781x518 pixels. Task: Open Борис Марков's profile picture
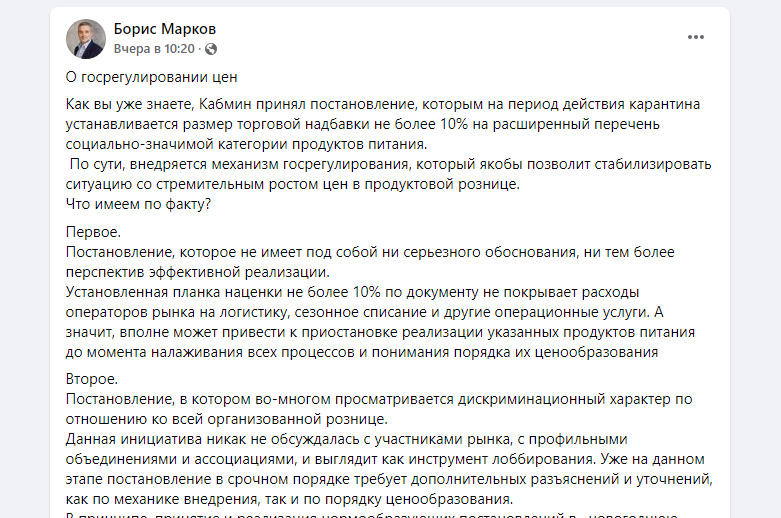click(86, 39)
